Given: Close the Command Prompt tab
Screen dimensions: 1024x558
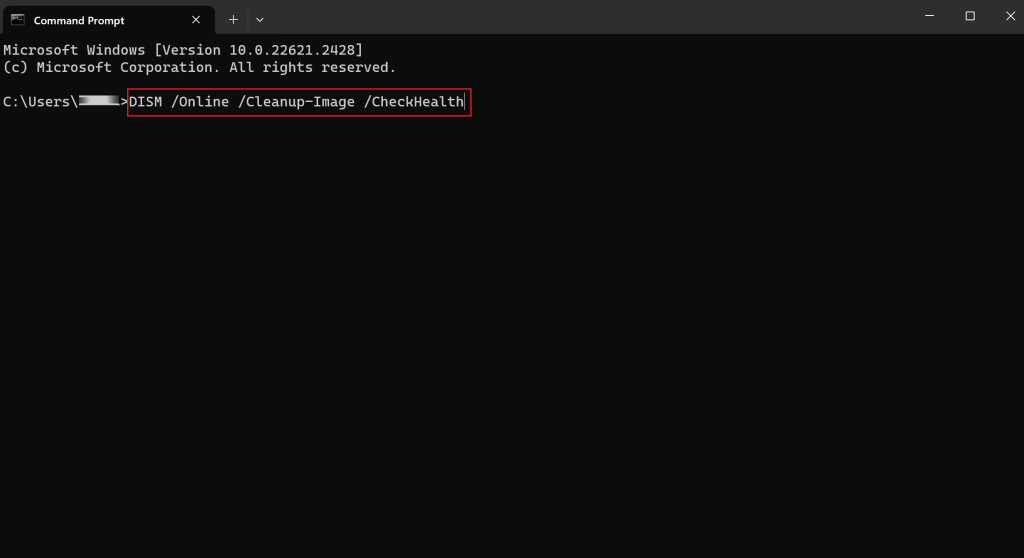Looking at the screenshot, I should pos(196,20).
